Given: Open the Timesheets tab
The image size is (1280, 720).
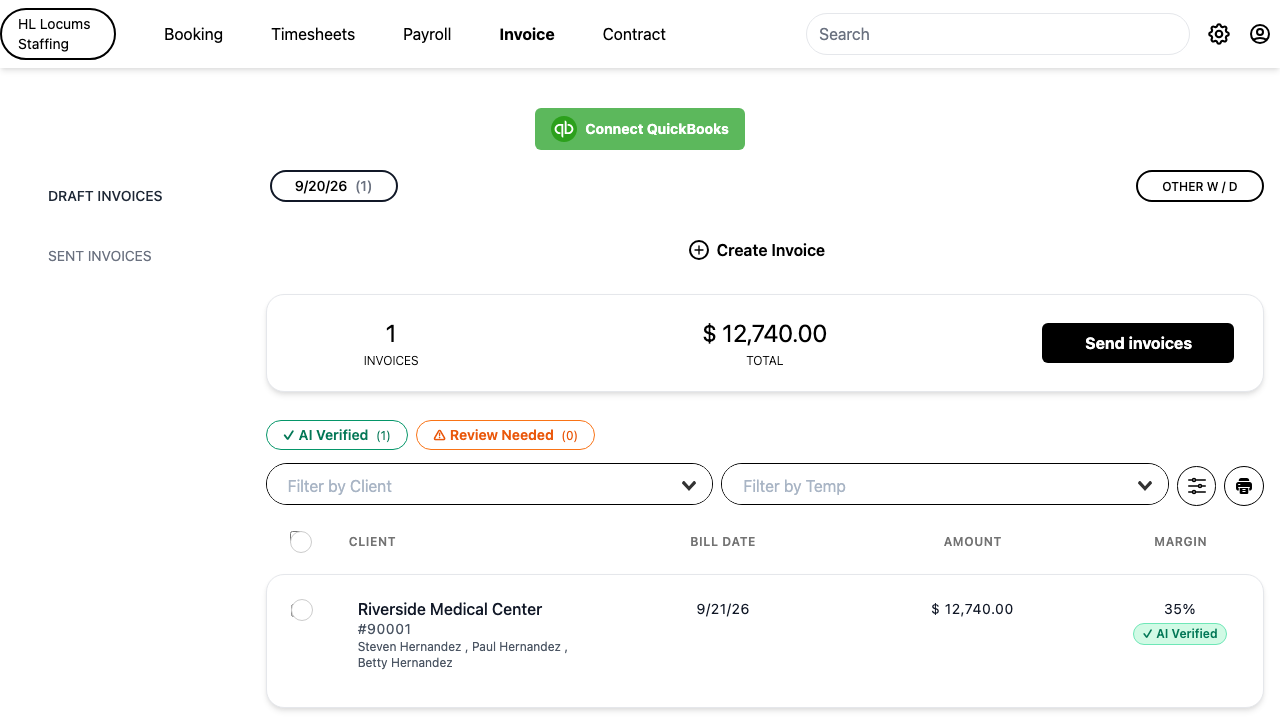Looking at the screenshot, I should [x=313, y=34].
